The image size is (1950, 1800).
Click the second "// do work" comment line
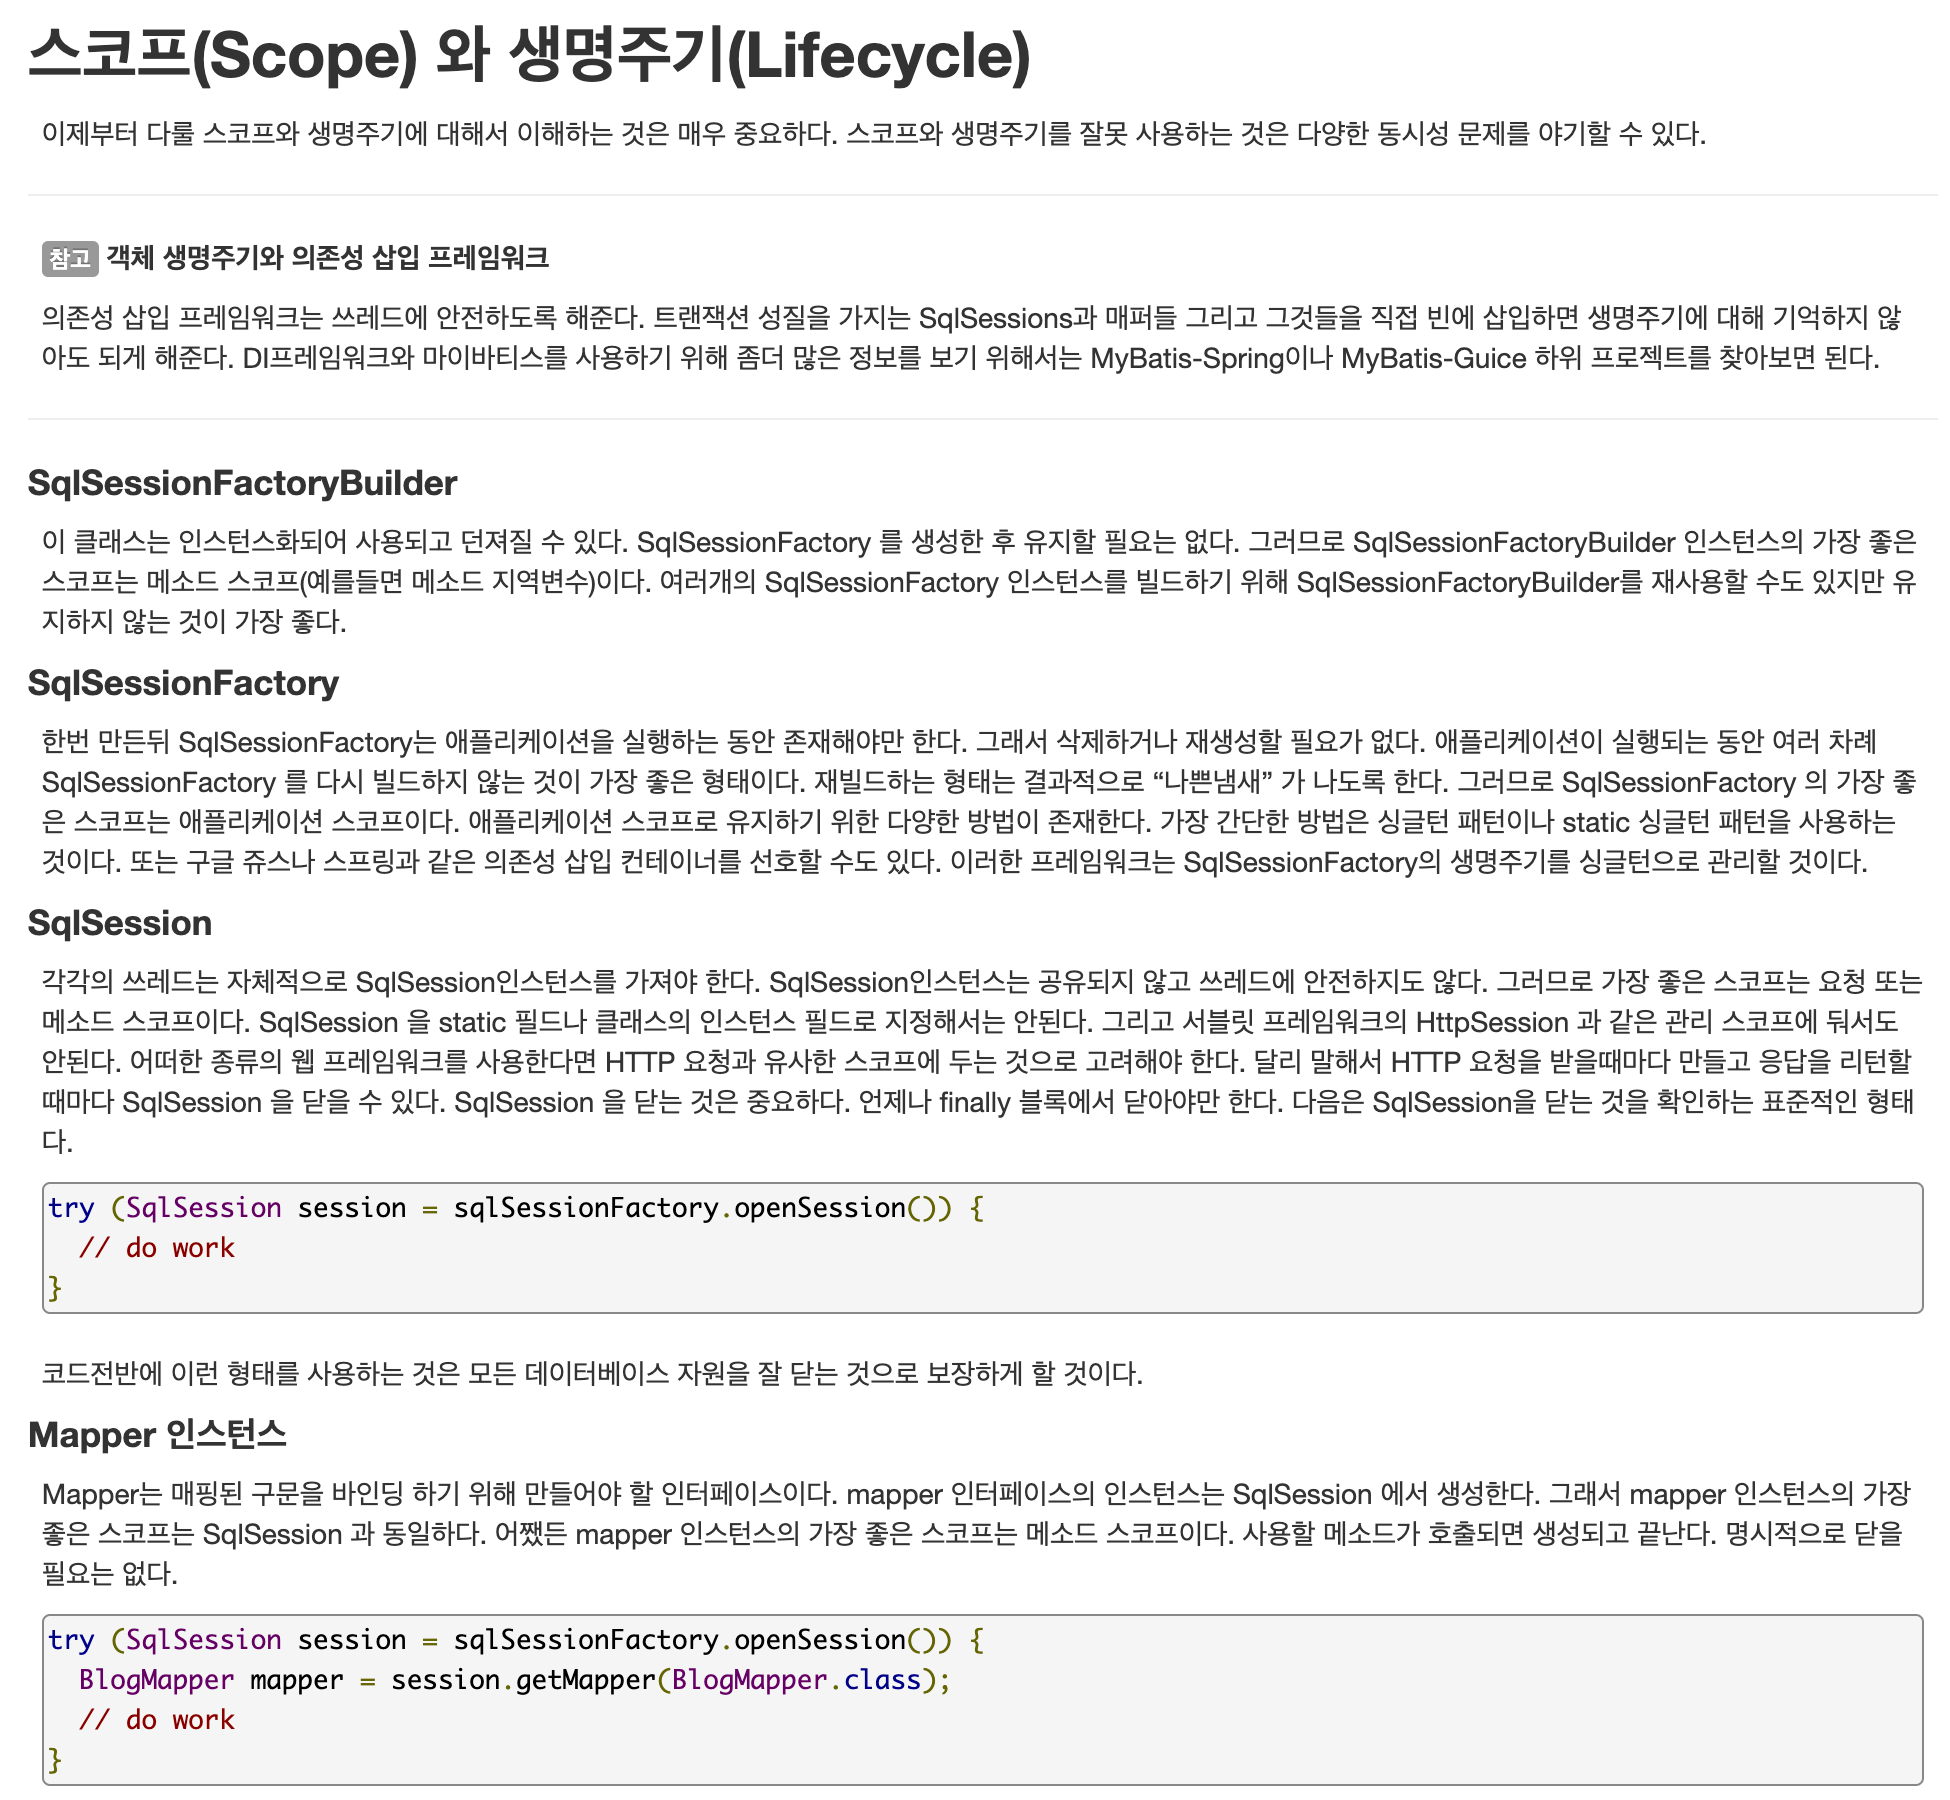pyautogui.click(x=156, y=1720)
